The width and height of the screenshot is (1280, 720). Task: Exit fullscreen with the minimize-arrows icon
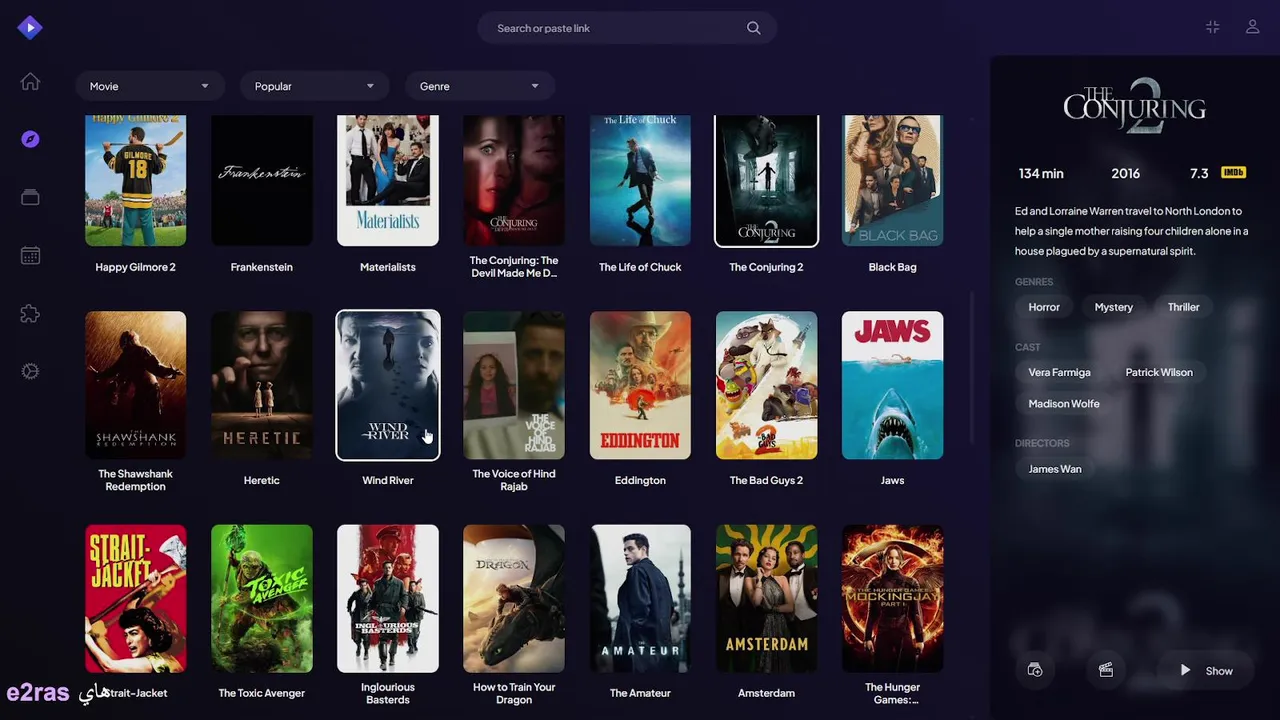[1213, 27]
